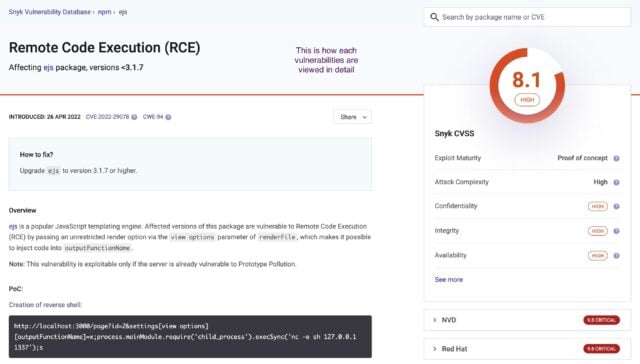Click the 'Proof of concept' value
Viewport: 640px width, 364px height.
tap(582, 158)
